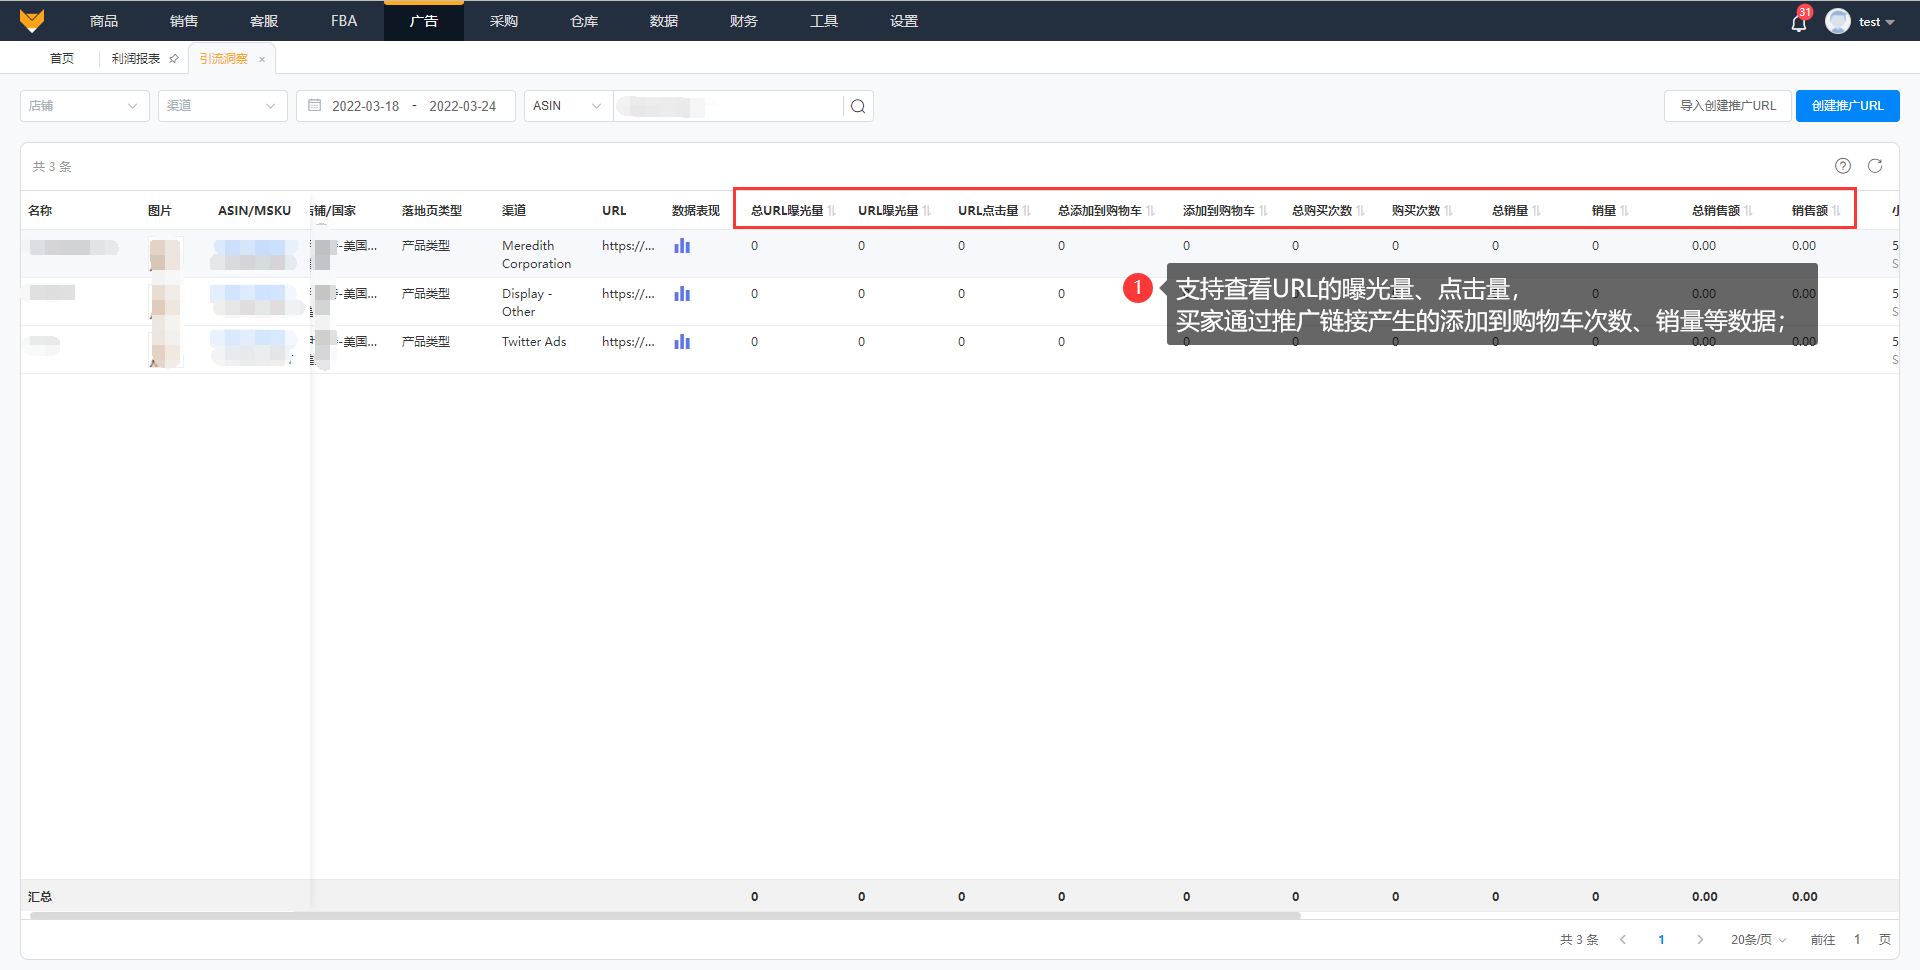Open the ASIN search type dropdown
Viewport: 1920px width, 970px height.
tap(567, 106)
